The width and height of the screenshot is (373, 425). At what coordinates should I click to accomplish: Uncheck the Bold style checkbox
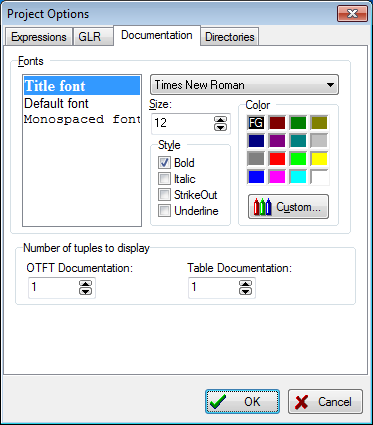[x=164, y=163]
